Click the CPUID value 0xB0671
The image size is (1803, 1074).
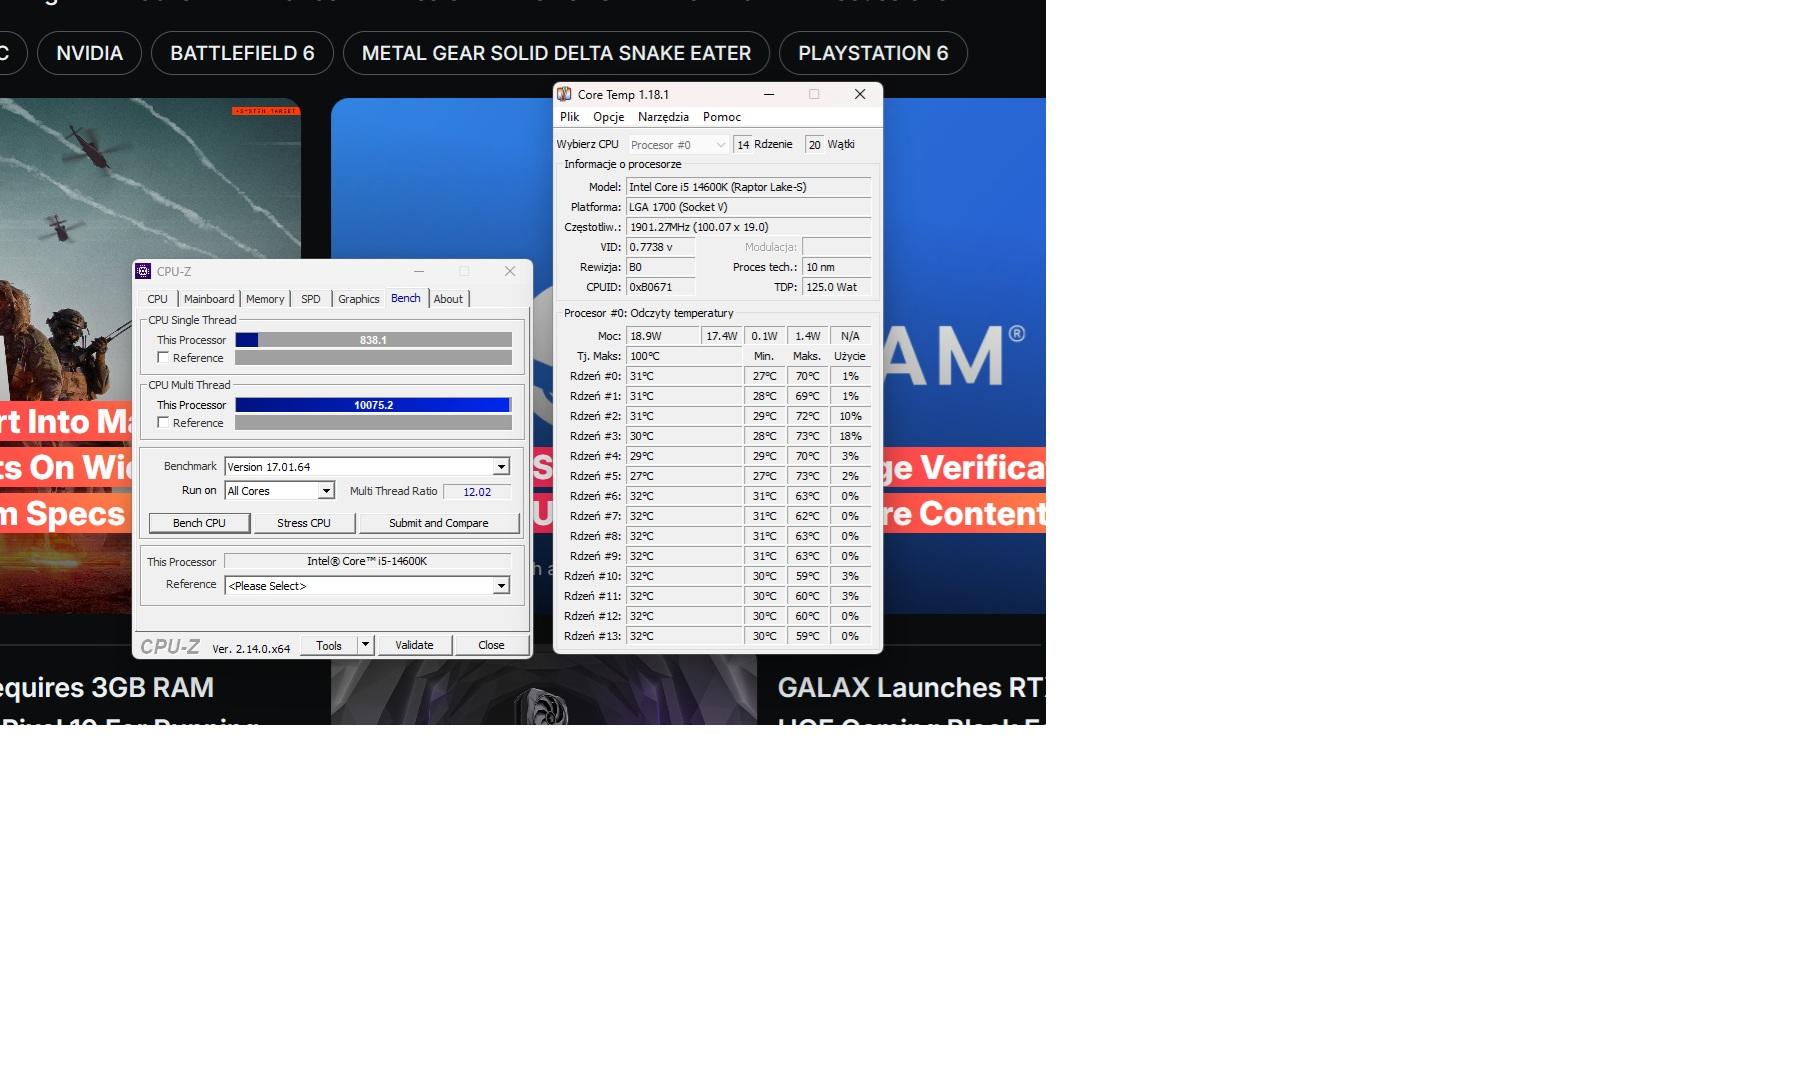(660, 287)
